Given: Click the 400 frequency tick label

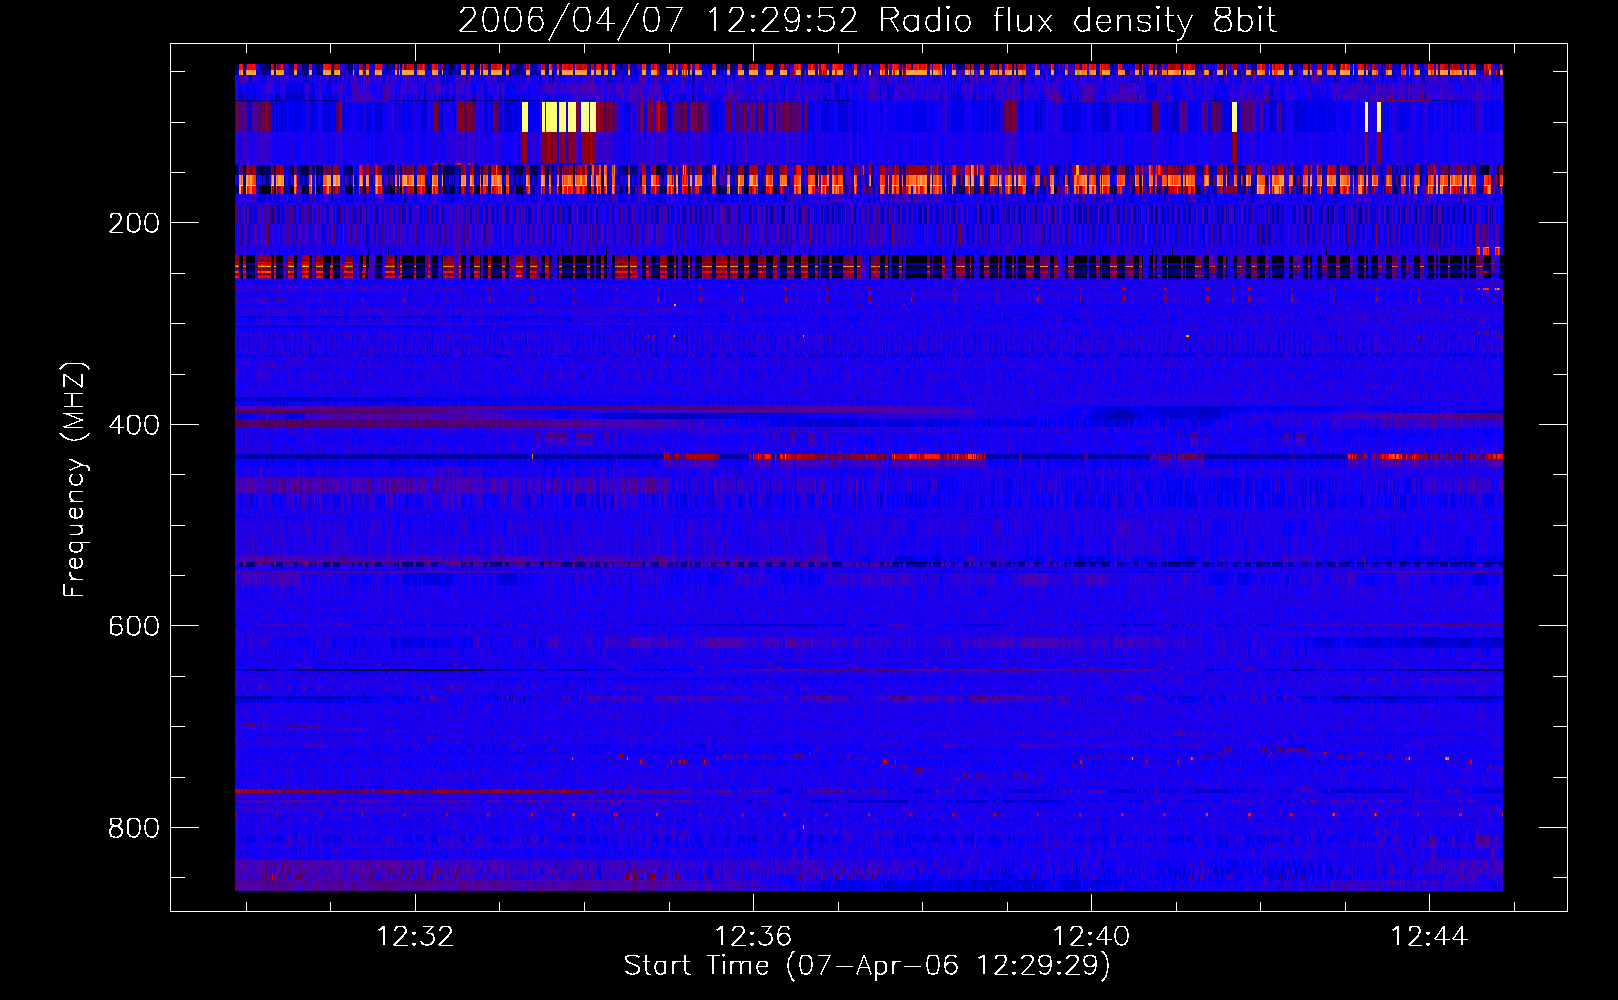Looking at the screenshot, I should pyautogui.click(x=134, y=424).
